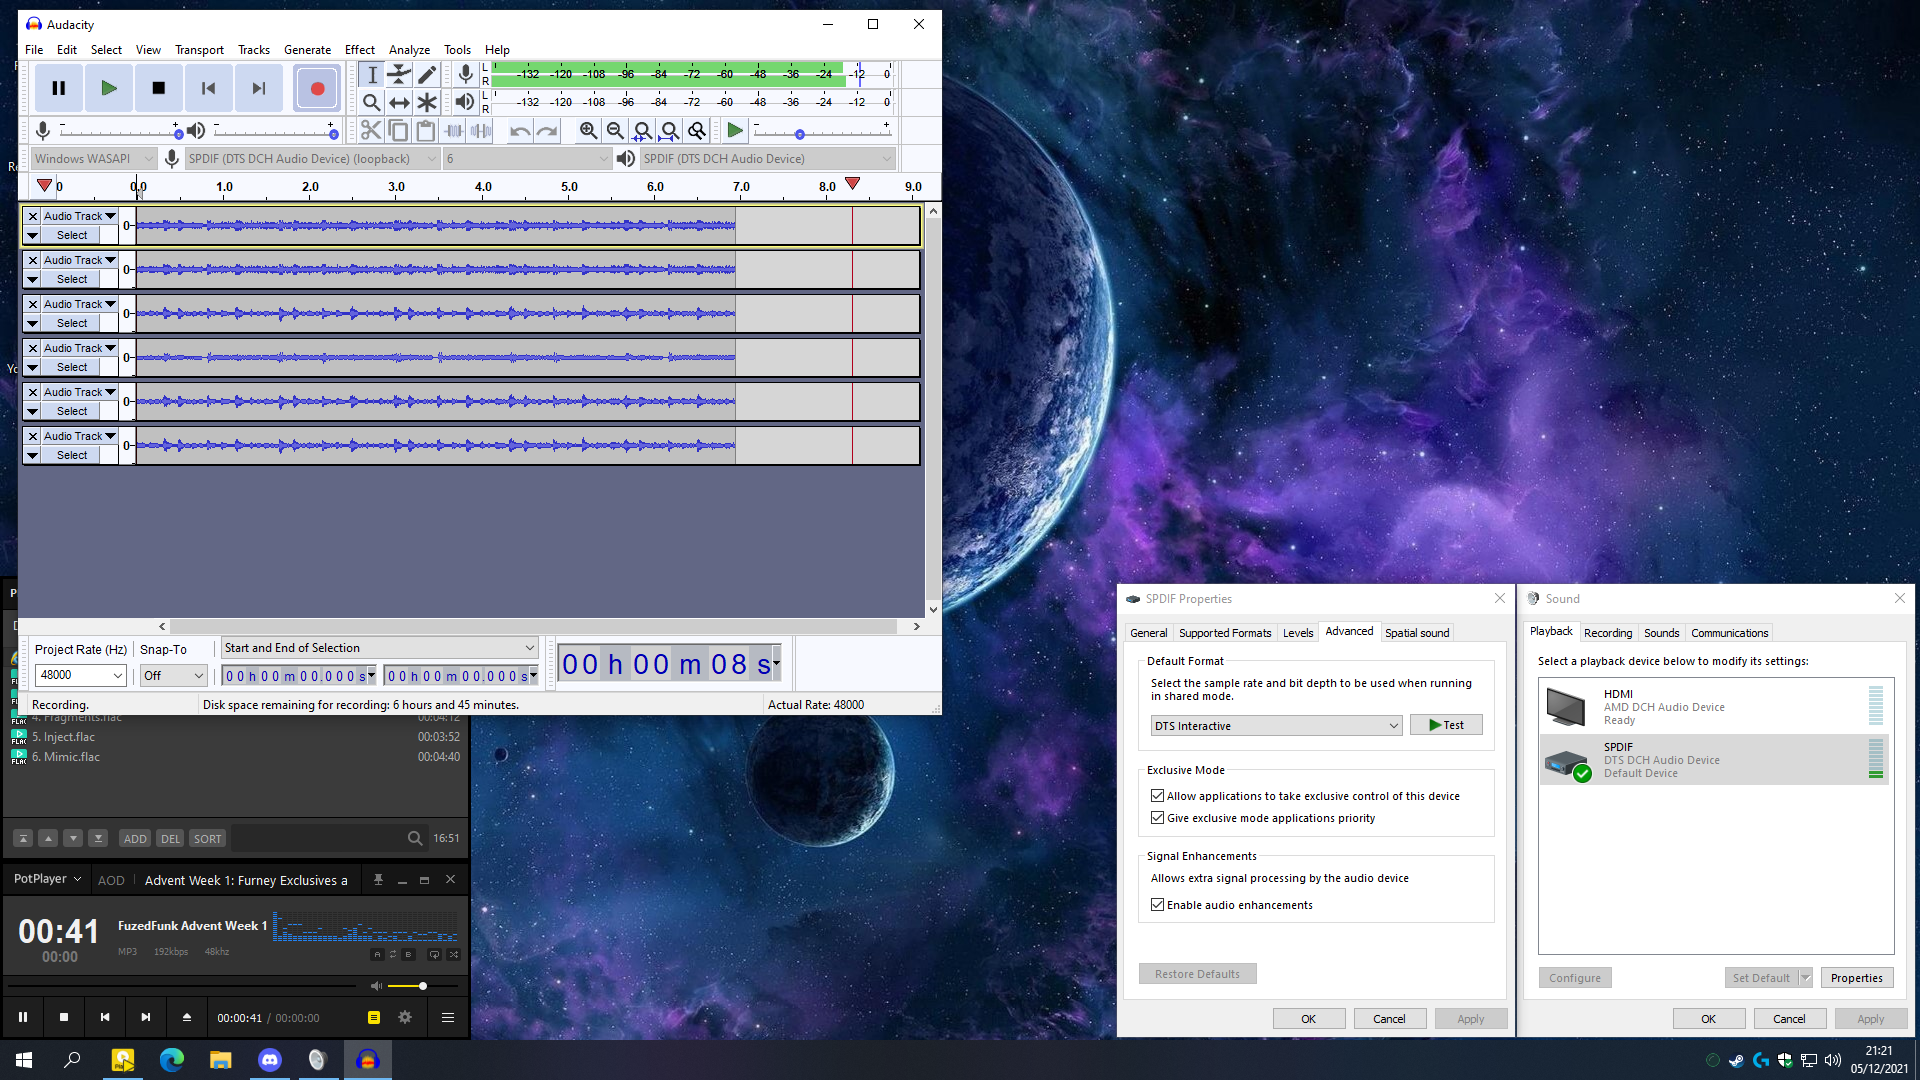Open the 'DTS Interactive' default format dropdown
This screenshot has height=1080, width=1920.
(1276, 726)
